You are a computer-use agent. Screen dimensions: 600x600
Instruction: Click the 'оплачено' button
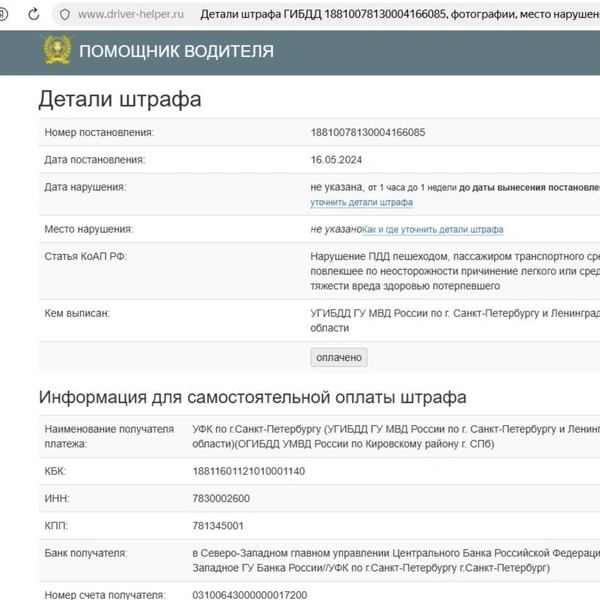(339, 357)
